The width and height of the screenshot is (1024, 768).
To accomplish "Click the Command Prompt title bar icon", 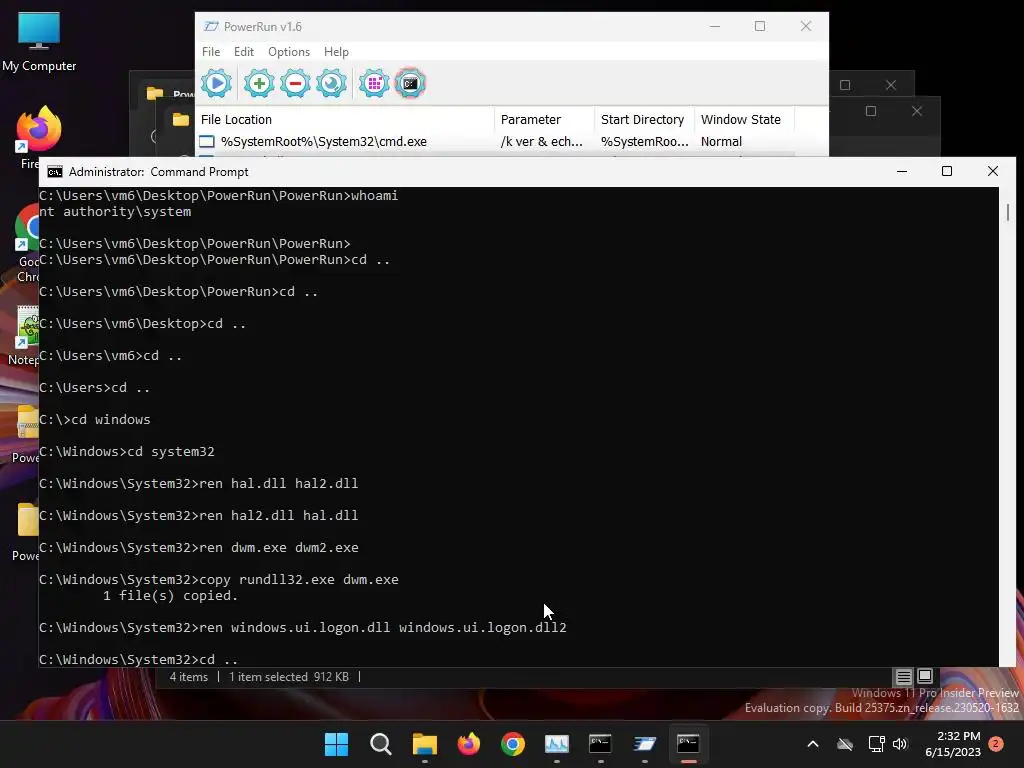I will click(55, 172).
